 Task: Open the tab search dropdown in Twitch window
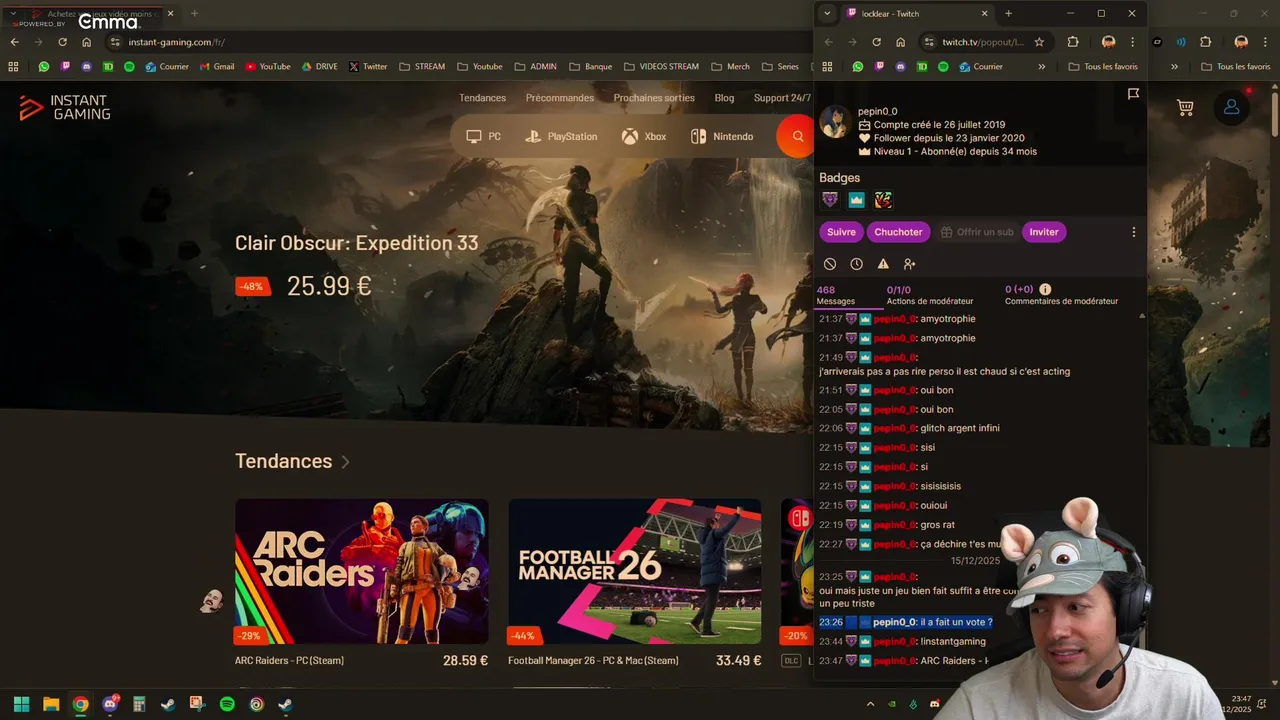click(x=826, y=13)
